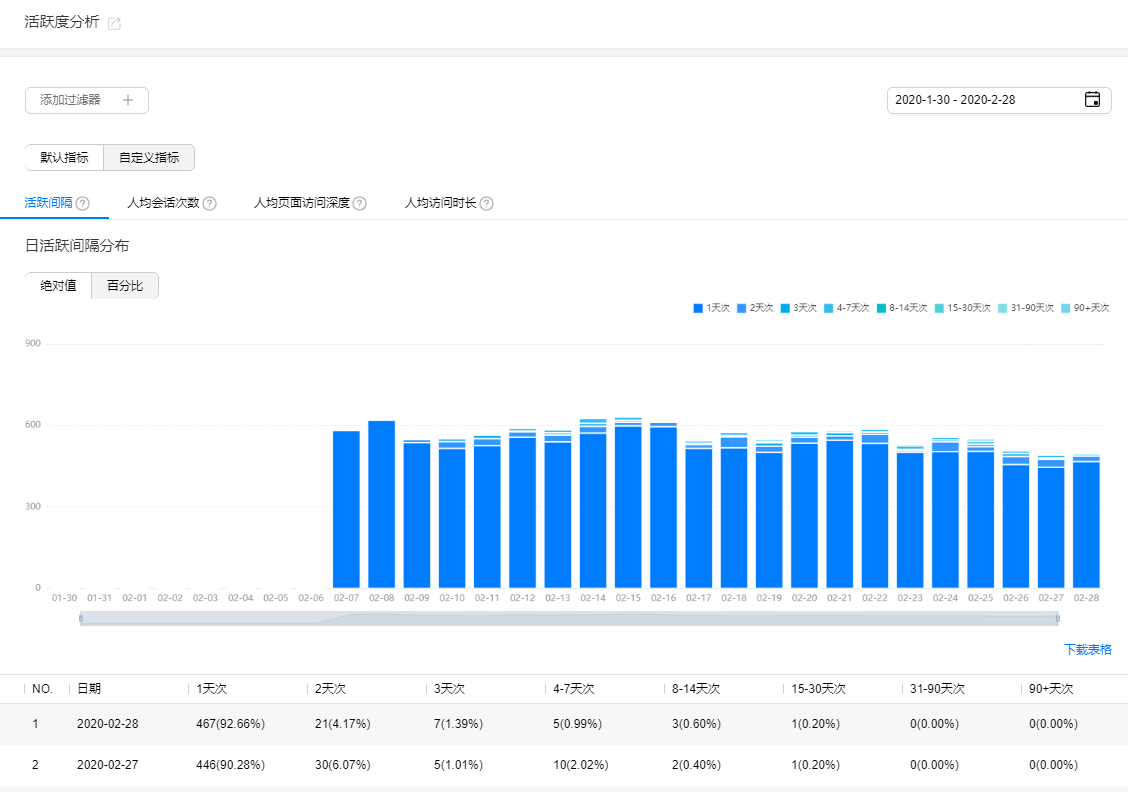Click the 5(1.01%) table cell
The height and width of the screenshot is (792, 1128).
[458, 765]
